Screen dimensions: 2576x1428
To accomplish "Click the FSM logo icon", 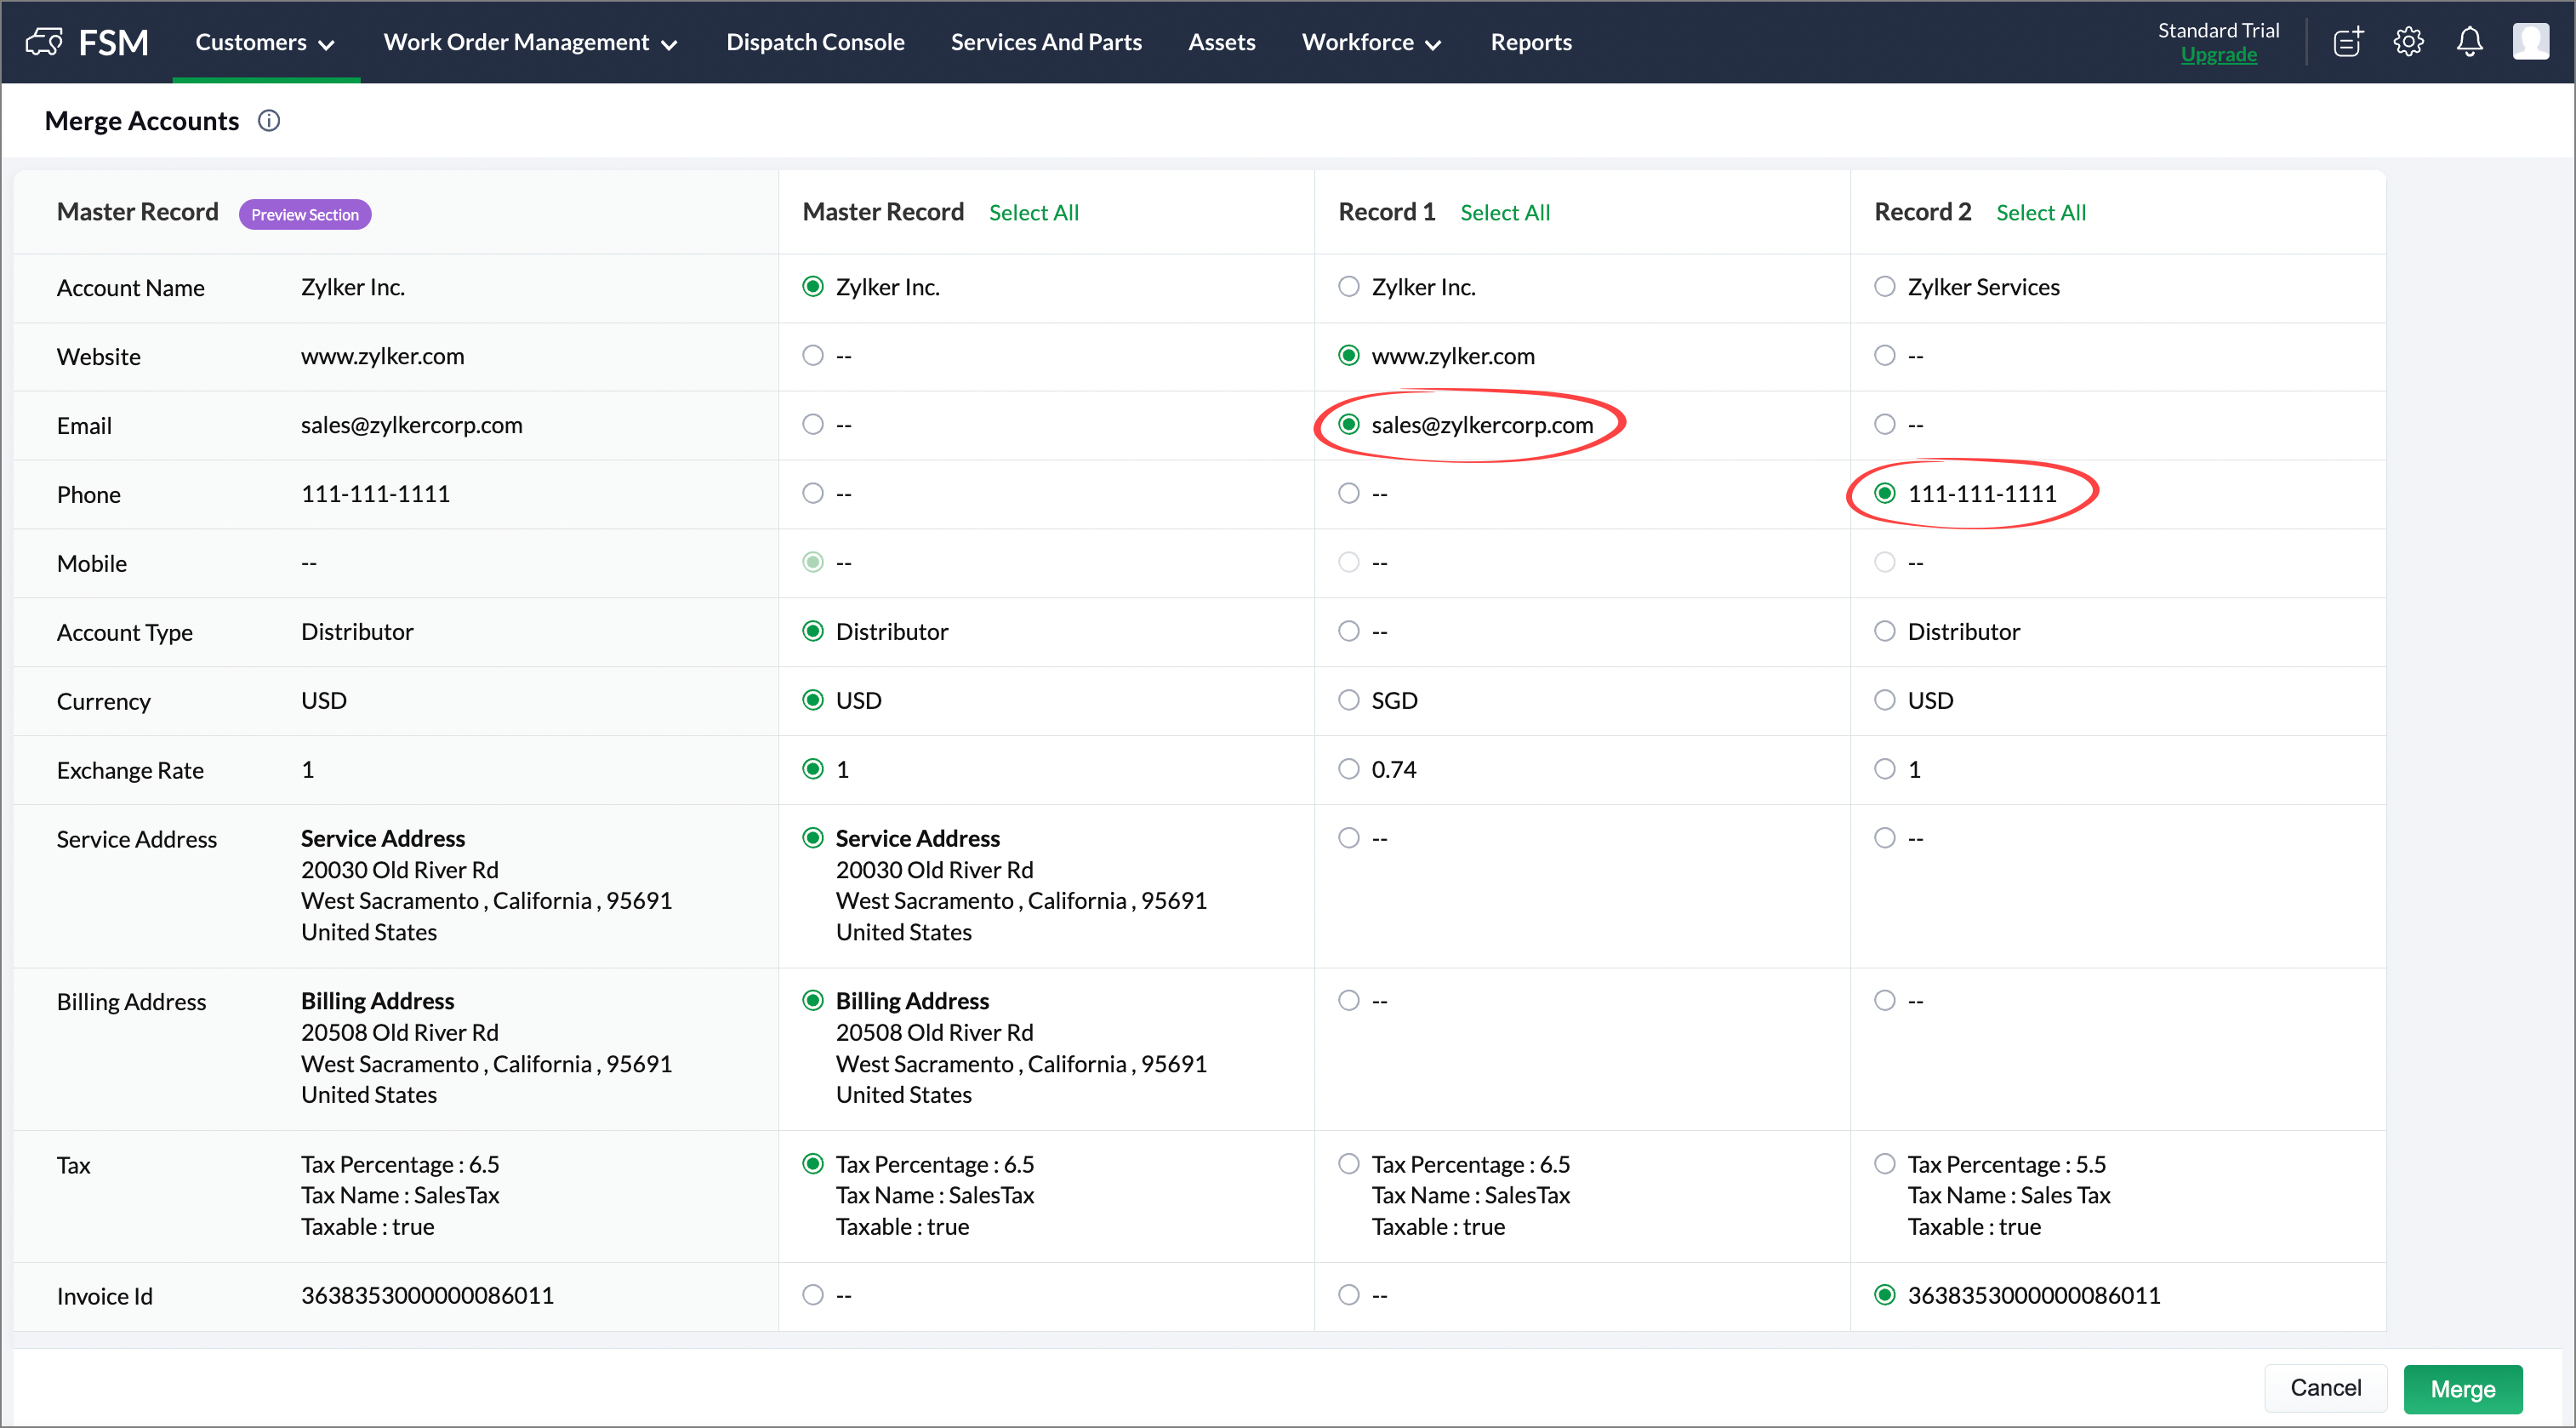I will point(44,42).
